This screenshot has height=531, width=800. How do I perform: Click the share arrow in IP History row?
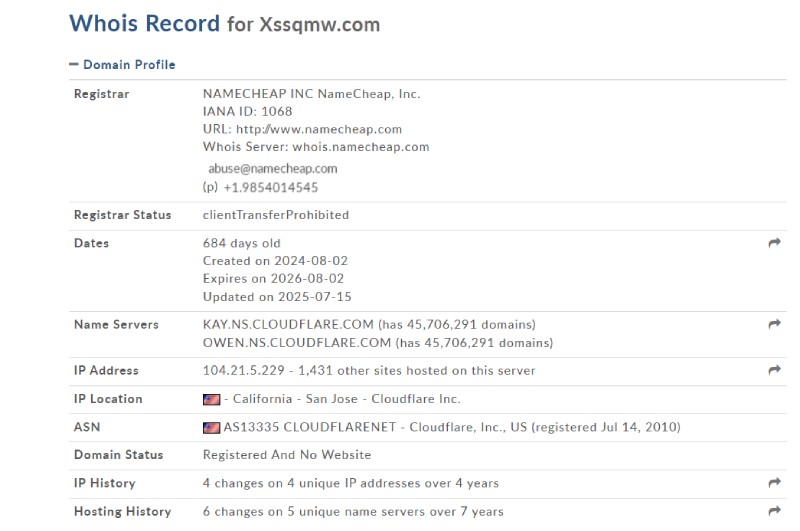point(774,483)
